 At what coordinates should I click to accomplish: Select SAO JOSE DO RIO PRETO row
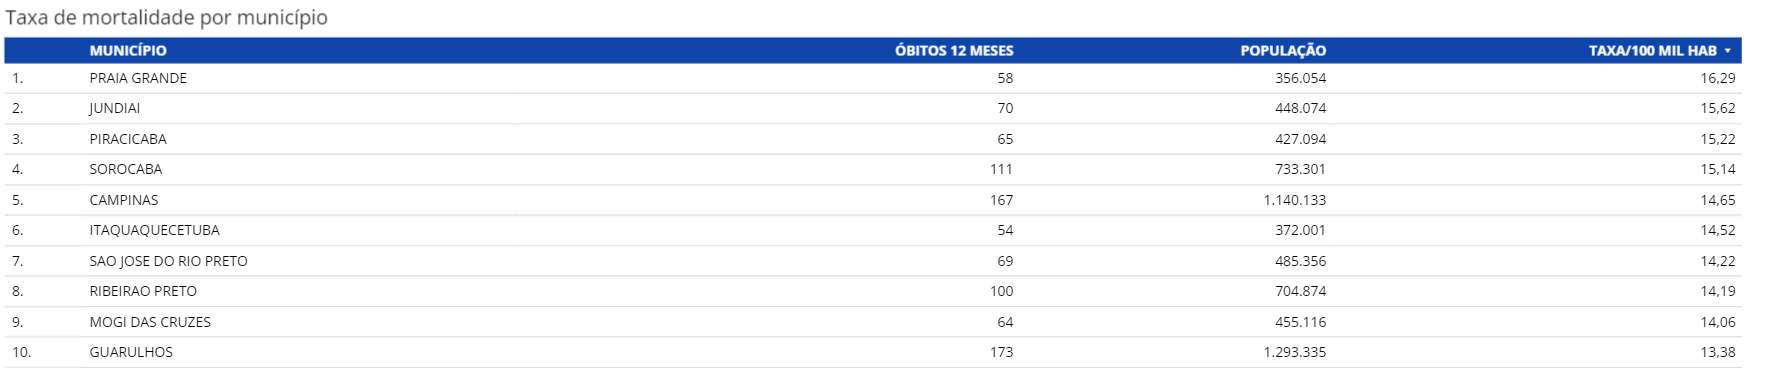pyautogui.click(x=873, y=261)
